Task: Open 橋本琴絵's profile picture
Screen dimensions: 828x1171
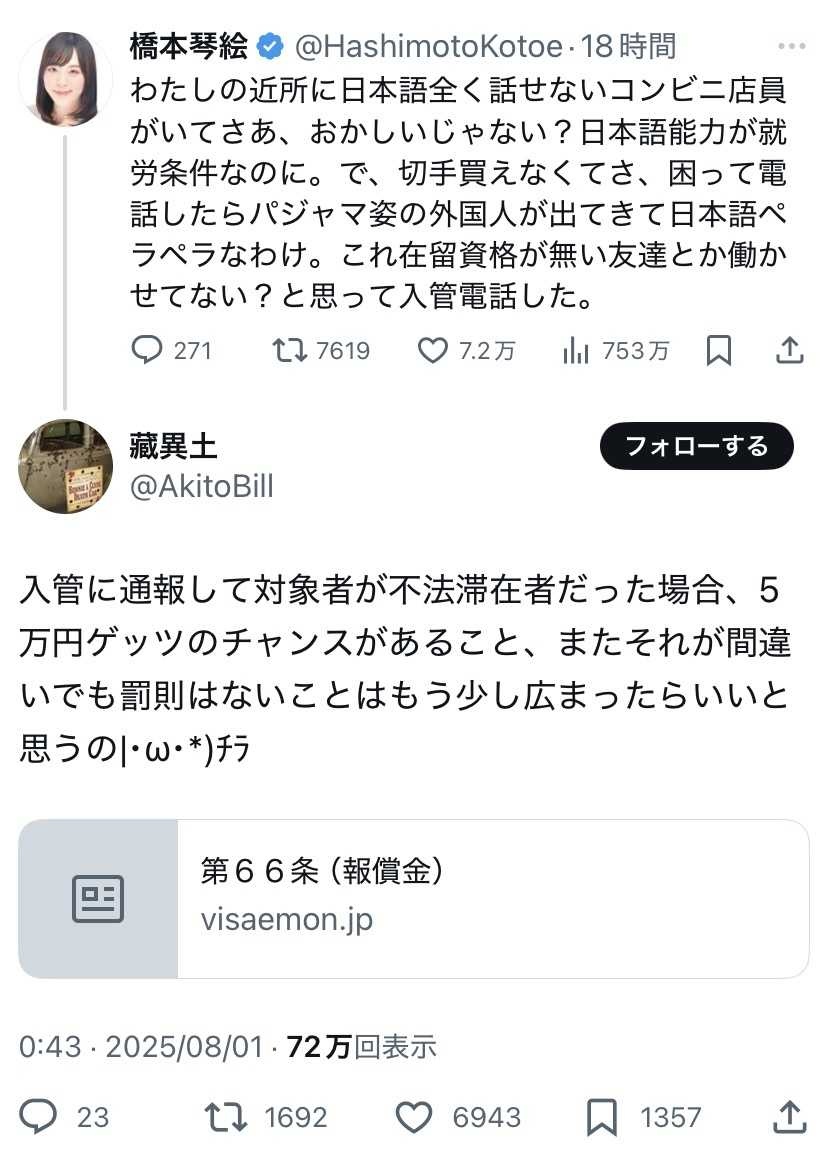Action: 65,78
